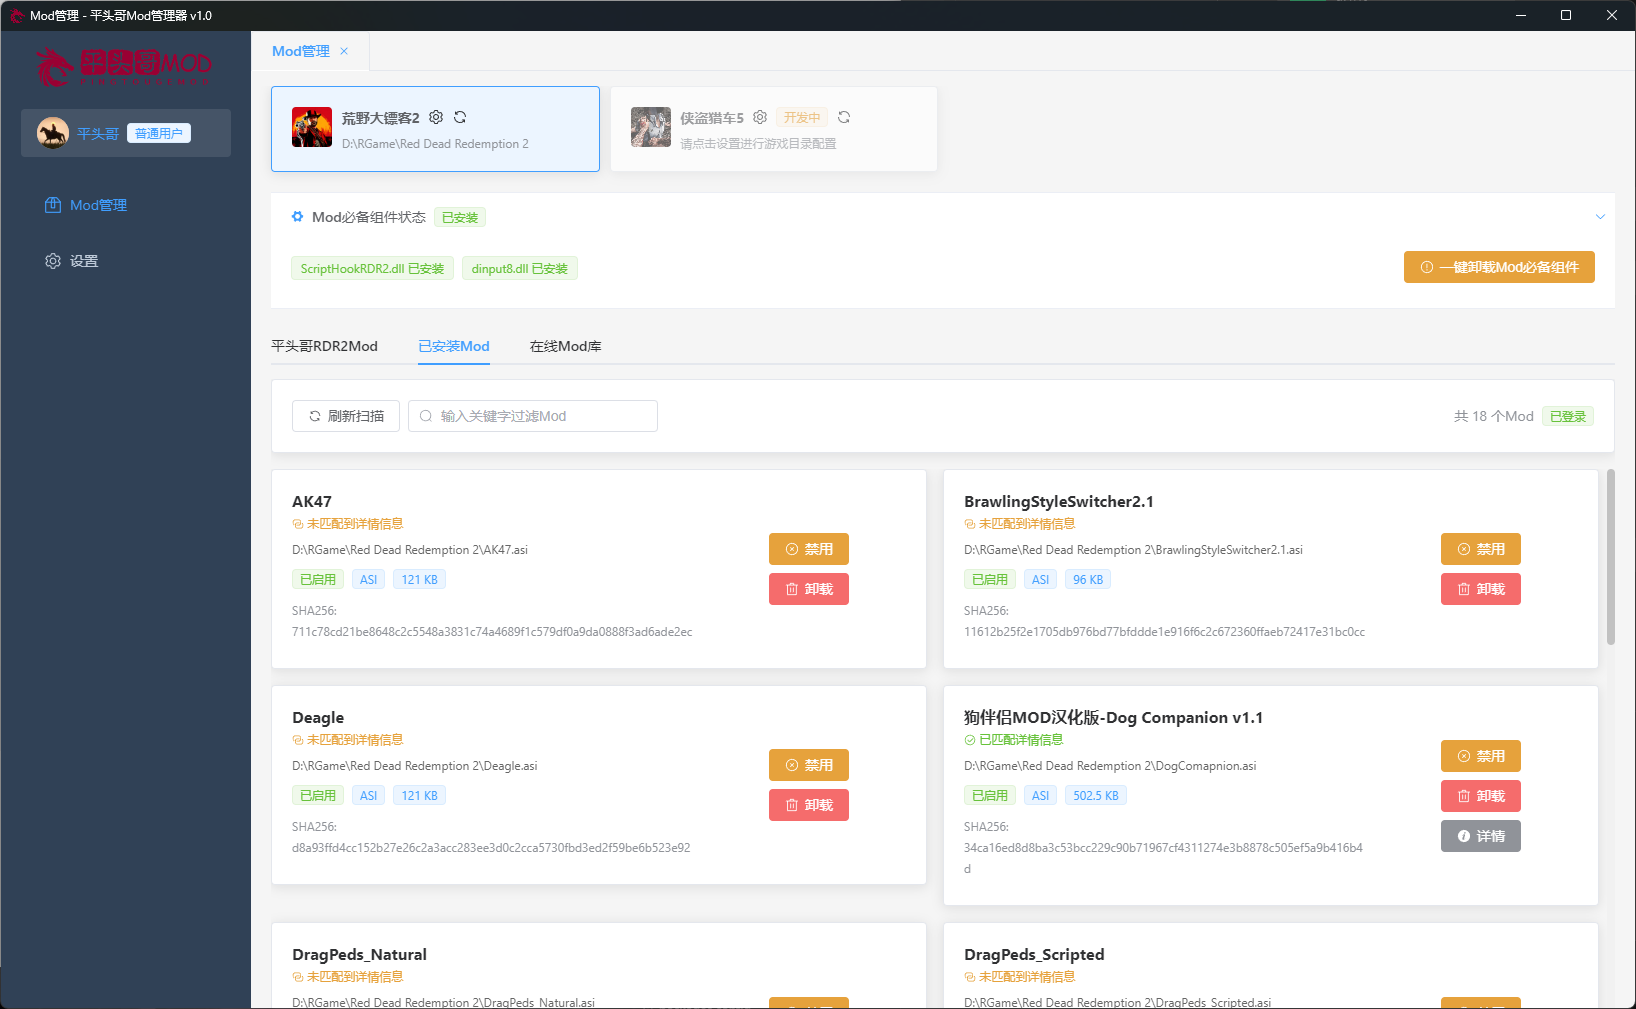Open settings gear for 侠盗猎车5

pyautogui.click(x=760, y=117)
